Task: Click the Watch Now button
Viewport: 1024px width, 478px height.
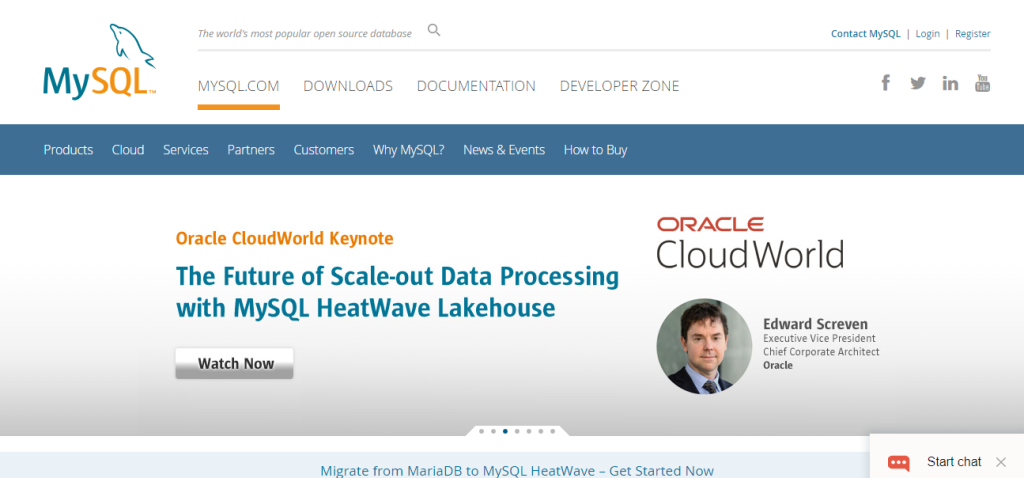Action: [234, 364]
